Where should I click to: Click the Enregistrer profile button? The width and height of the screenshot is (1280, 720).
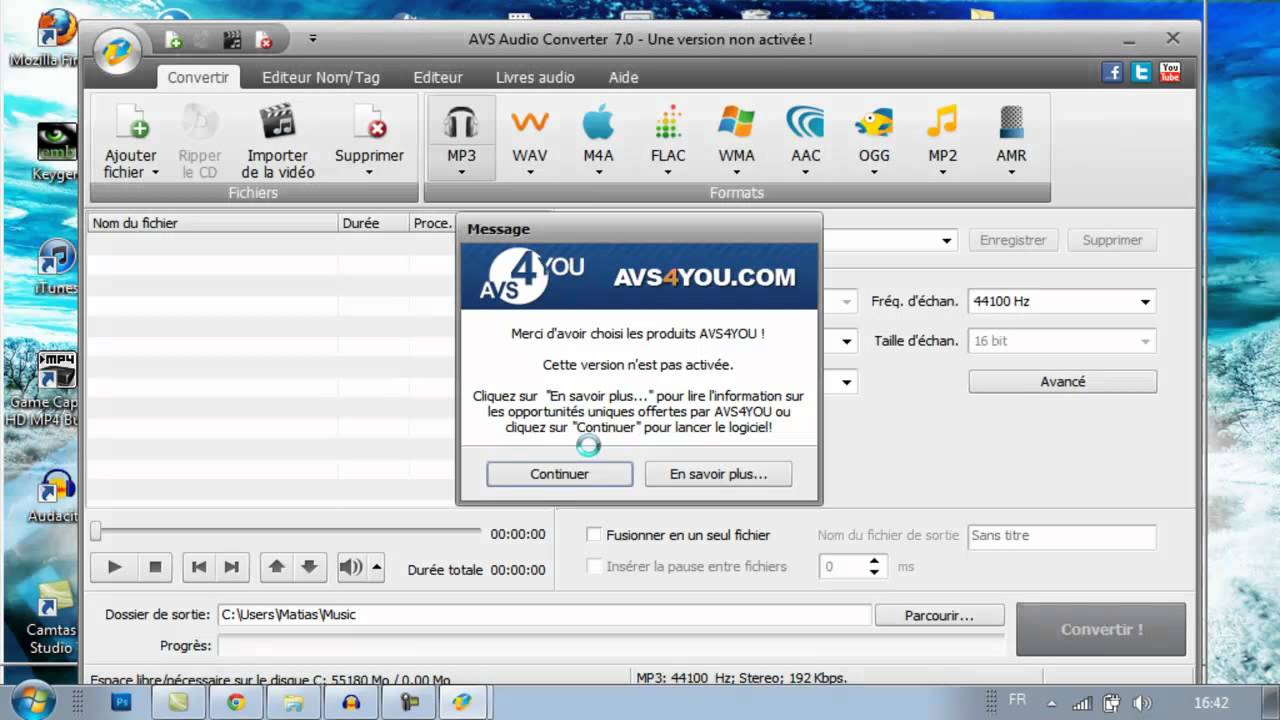coord(1013,240)
